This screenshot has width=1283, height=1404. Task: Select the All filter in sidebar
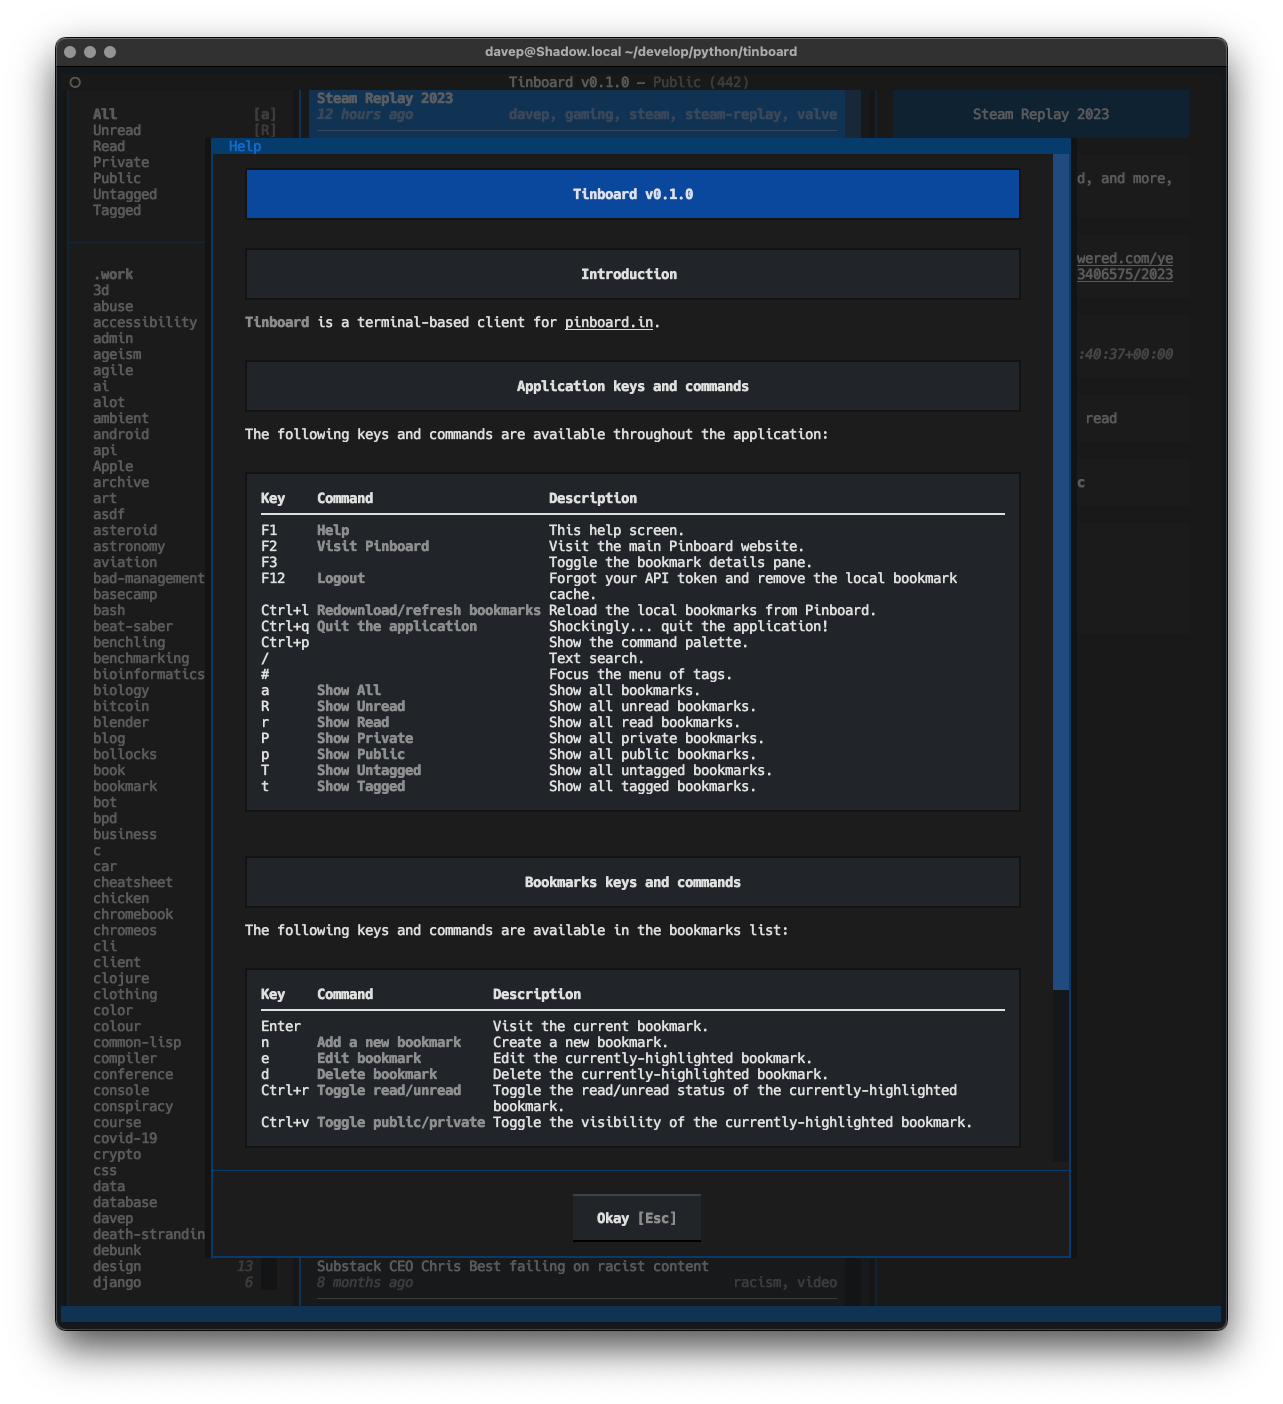(x=105, y=114)
